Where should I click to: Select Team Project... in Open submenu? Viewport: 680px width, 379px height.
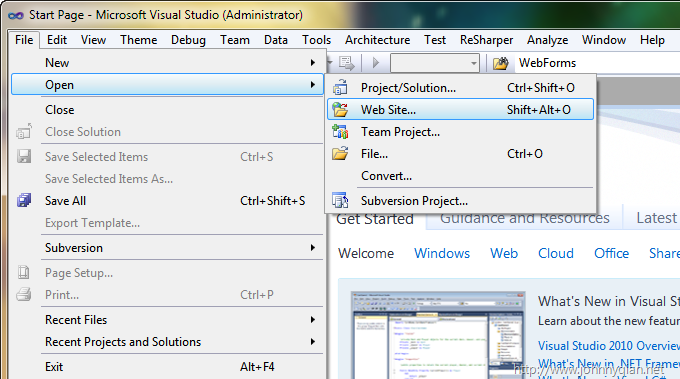click(x=461, y=132)
